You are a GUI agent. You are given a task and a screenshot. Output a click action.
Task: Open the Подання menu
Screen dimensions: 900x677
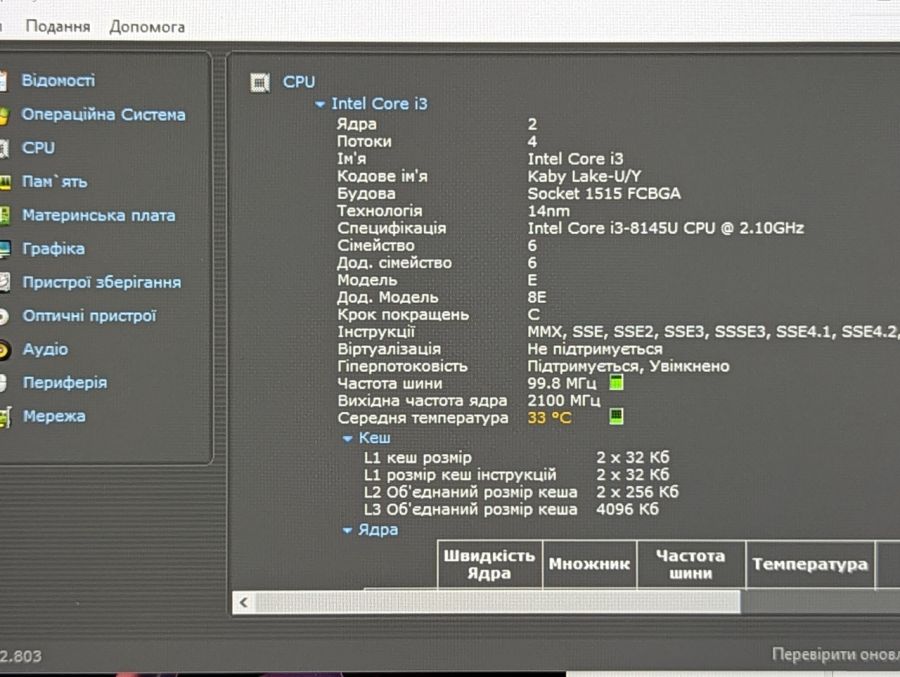[x=58, y=26]
